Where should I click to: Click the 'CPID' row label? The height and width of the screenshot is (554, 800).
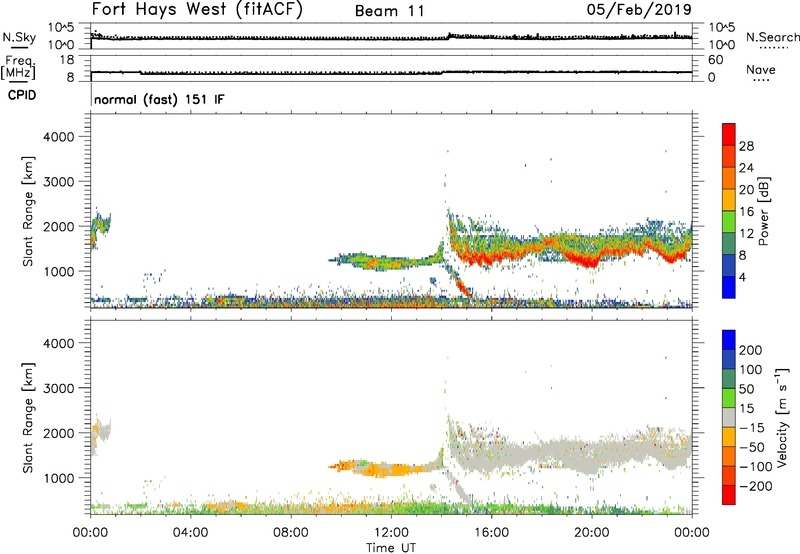pyautogui.click(x=22, y=95)
